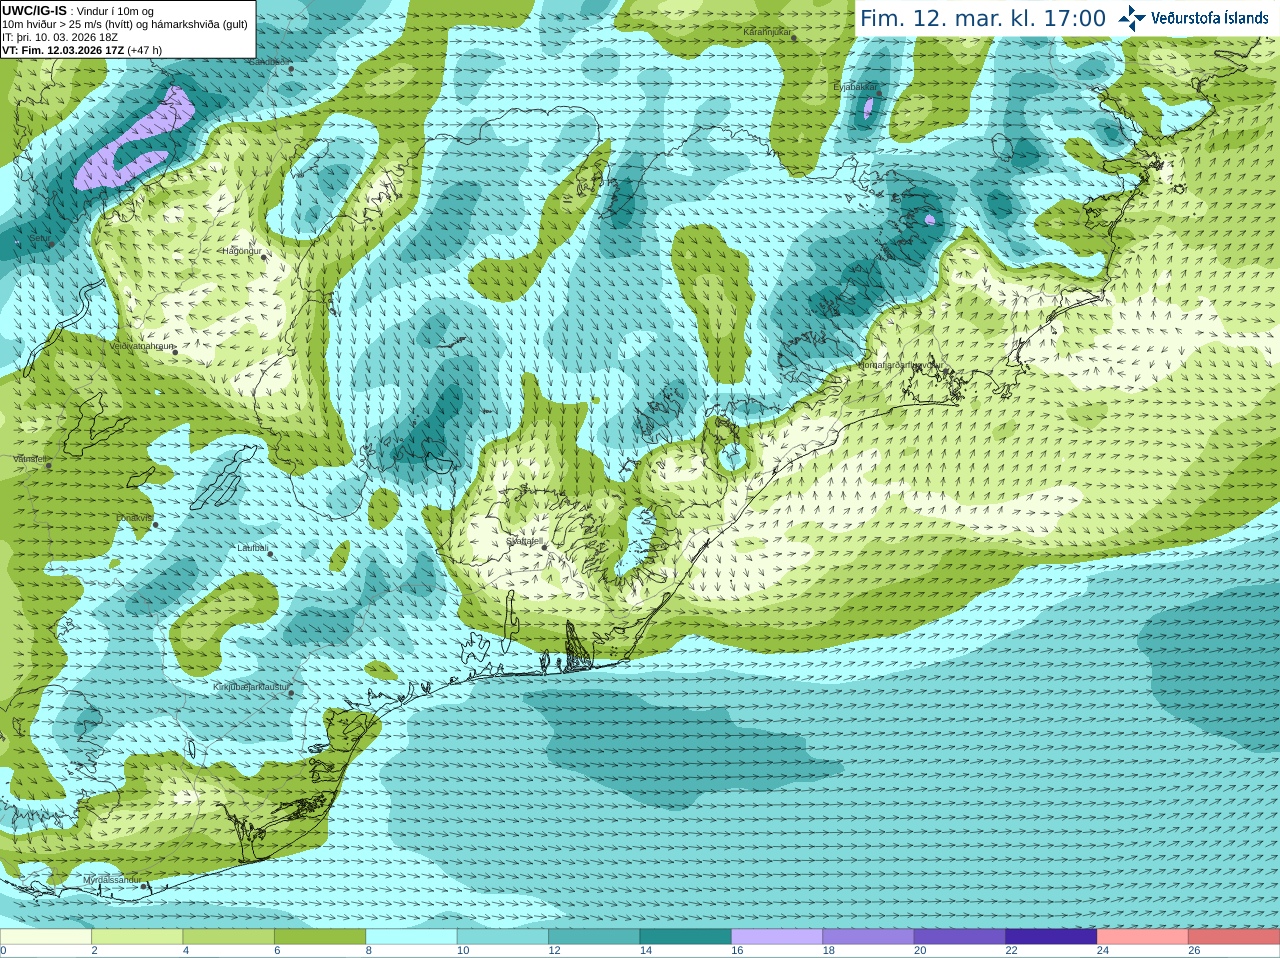This screenshot has height=958, width=1280.
Task: Select the 'Fim. 12. mar. kl. 17:00' timestamp
Action: click(983, 19)
